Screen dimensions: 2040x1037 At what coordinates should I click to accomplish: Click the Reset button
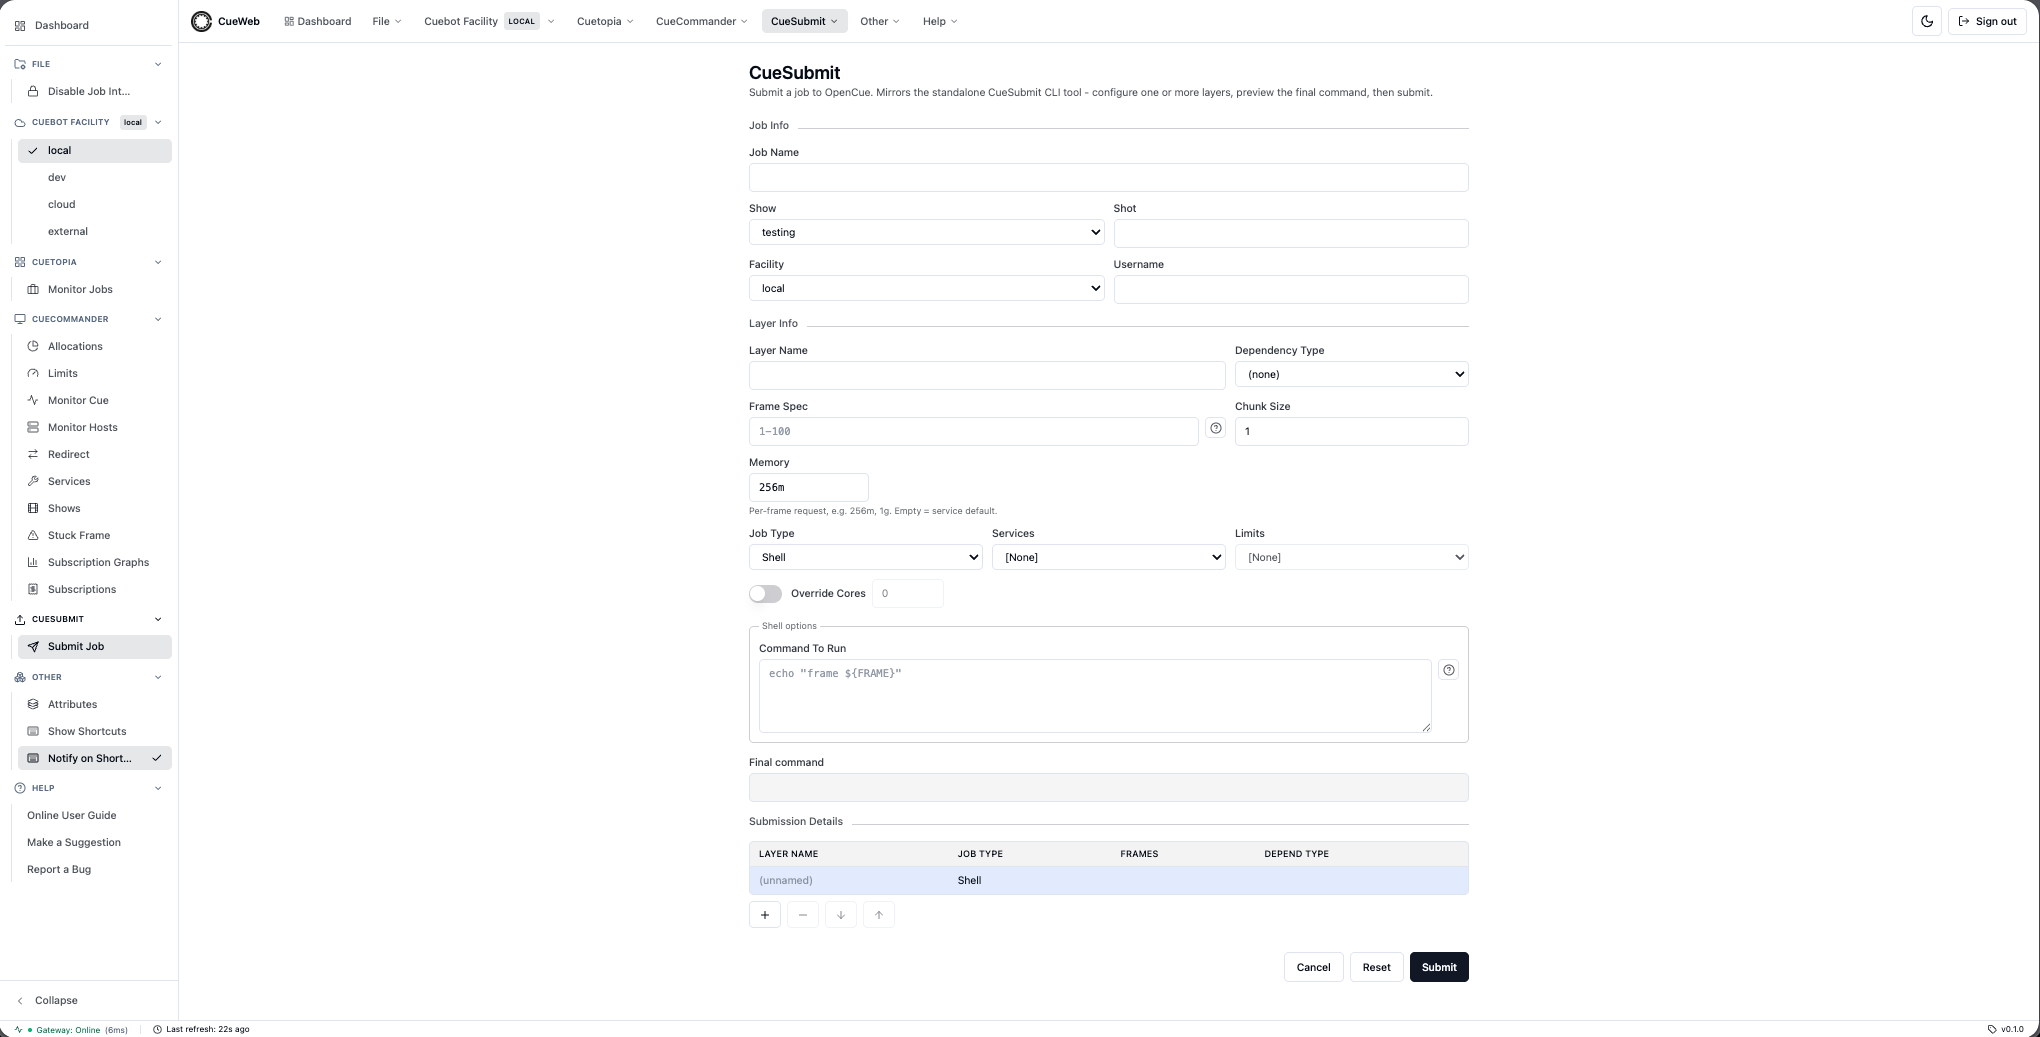tap(1376, 967)
